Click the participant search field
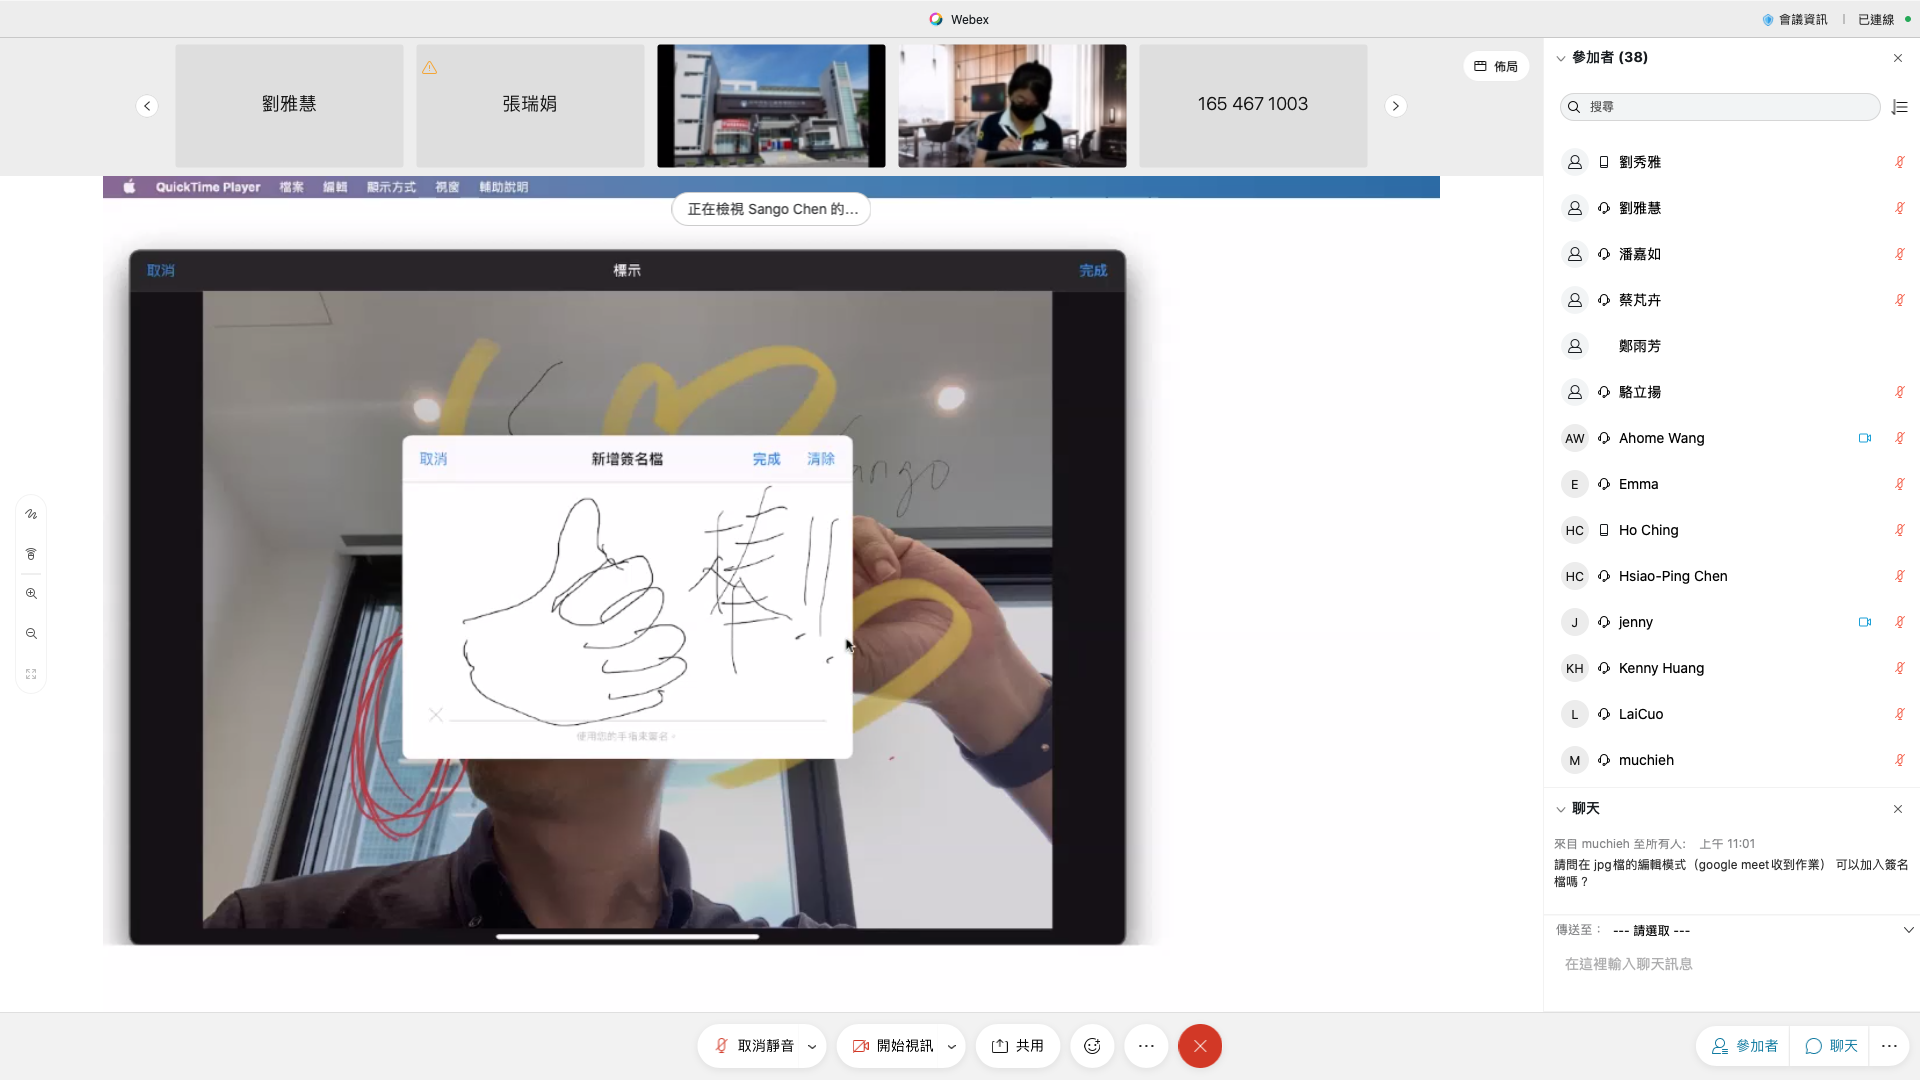 tap(1720, 107)
